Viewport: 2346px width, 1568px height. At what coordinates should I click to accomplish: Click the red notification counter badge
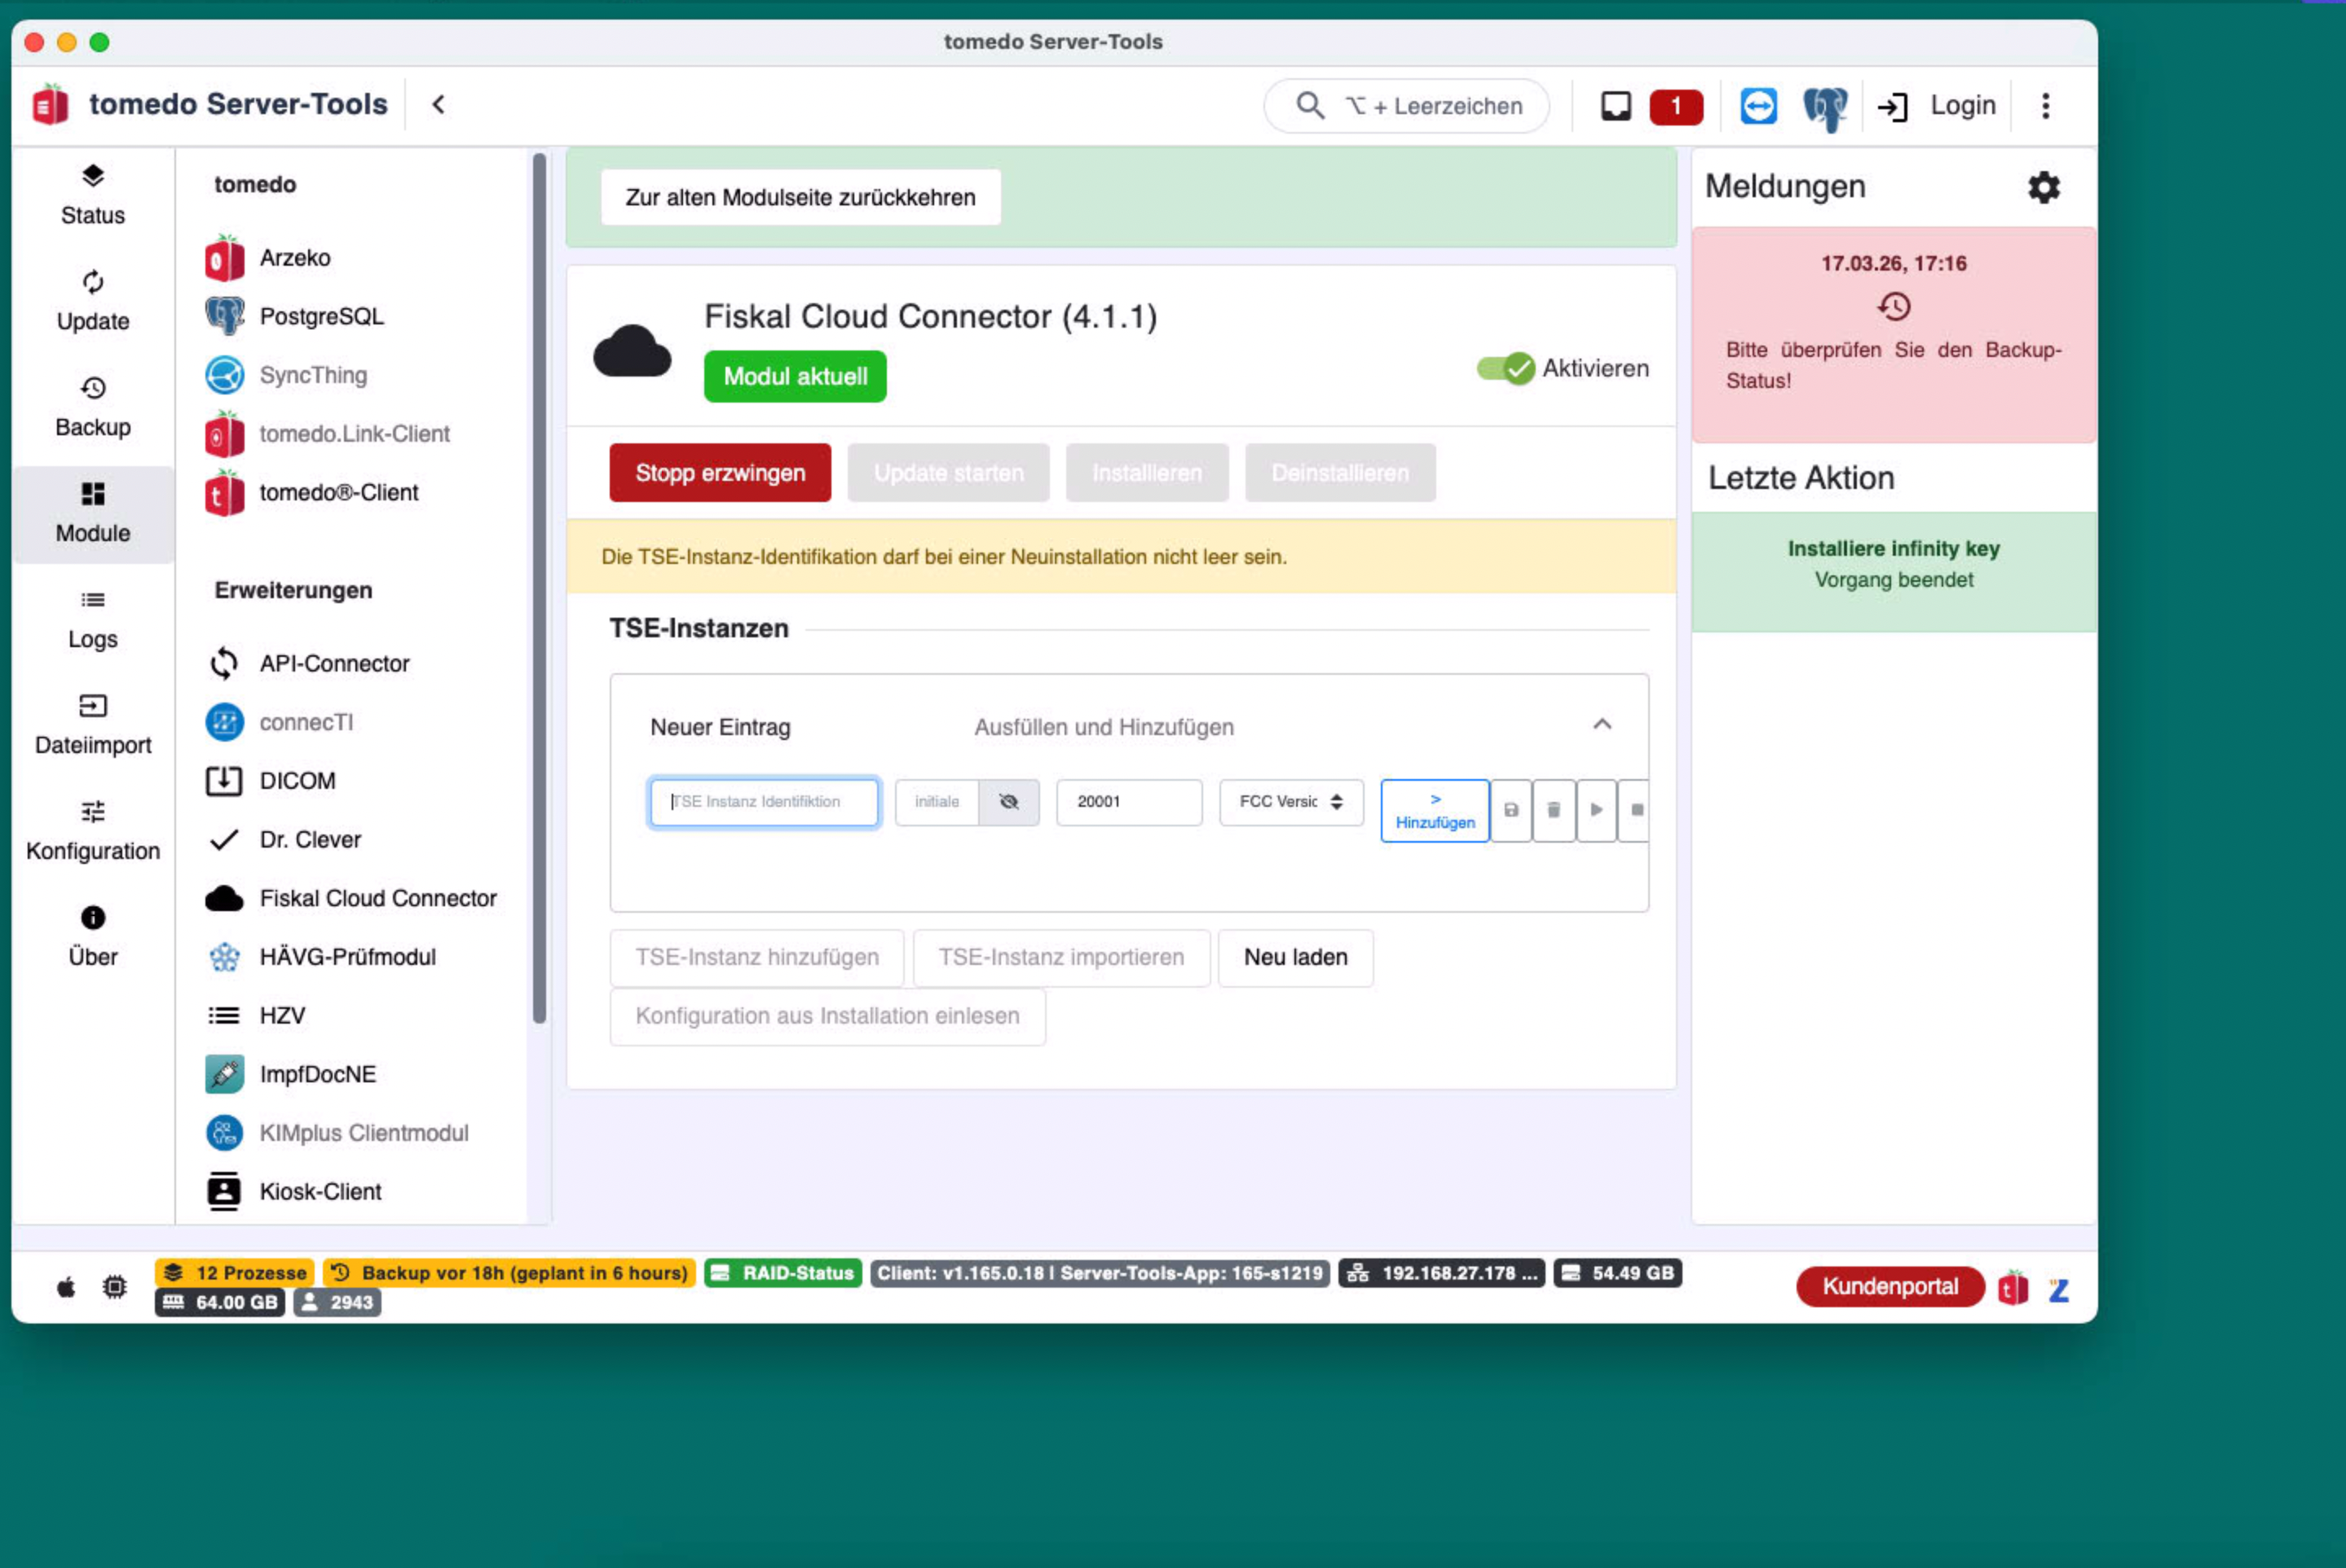point(1676,106)
